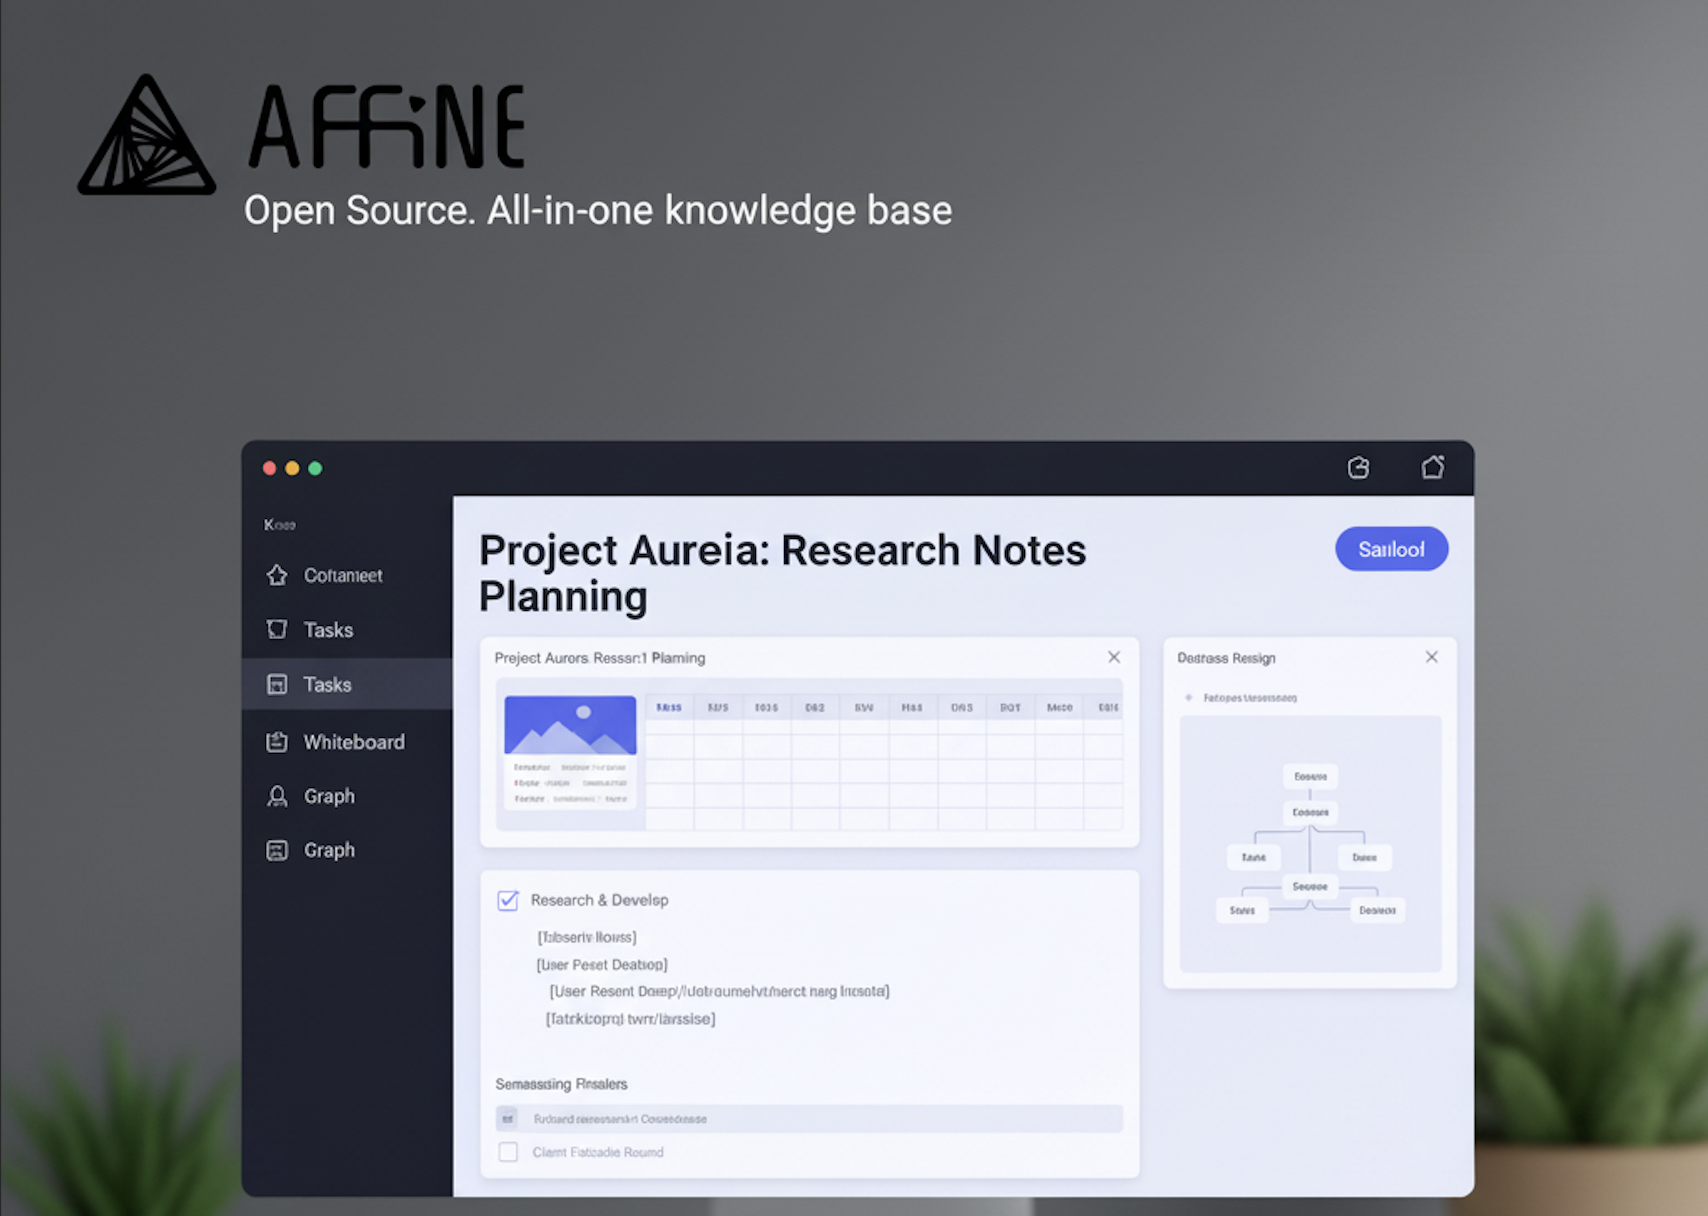Open Whiteboard from the sidebar
The height and width of the screenshot is (1216, 1708).
coord(346,742)
